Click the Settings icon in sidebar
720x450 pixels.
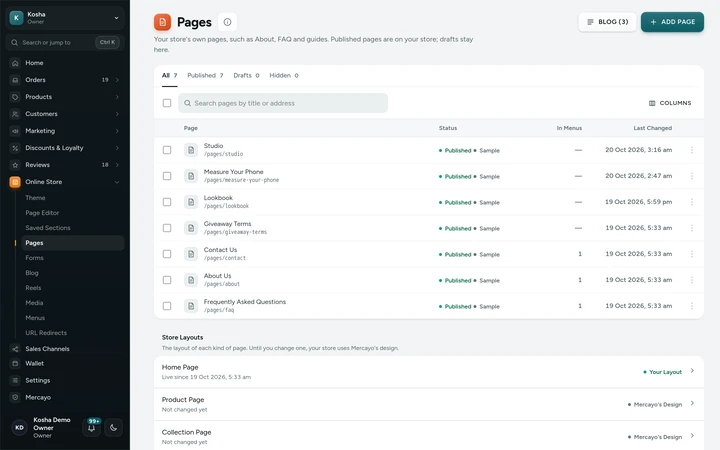(x=15, y=380)
